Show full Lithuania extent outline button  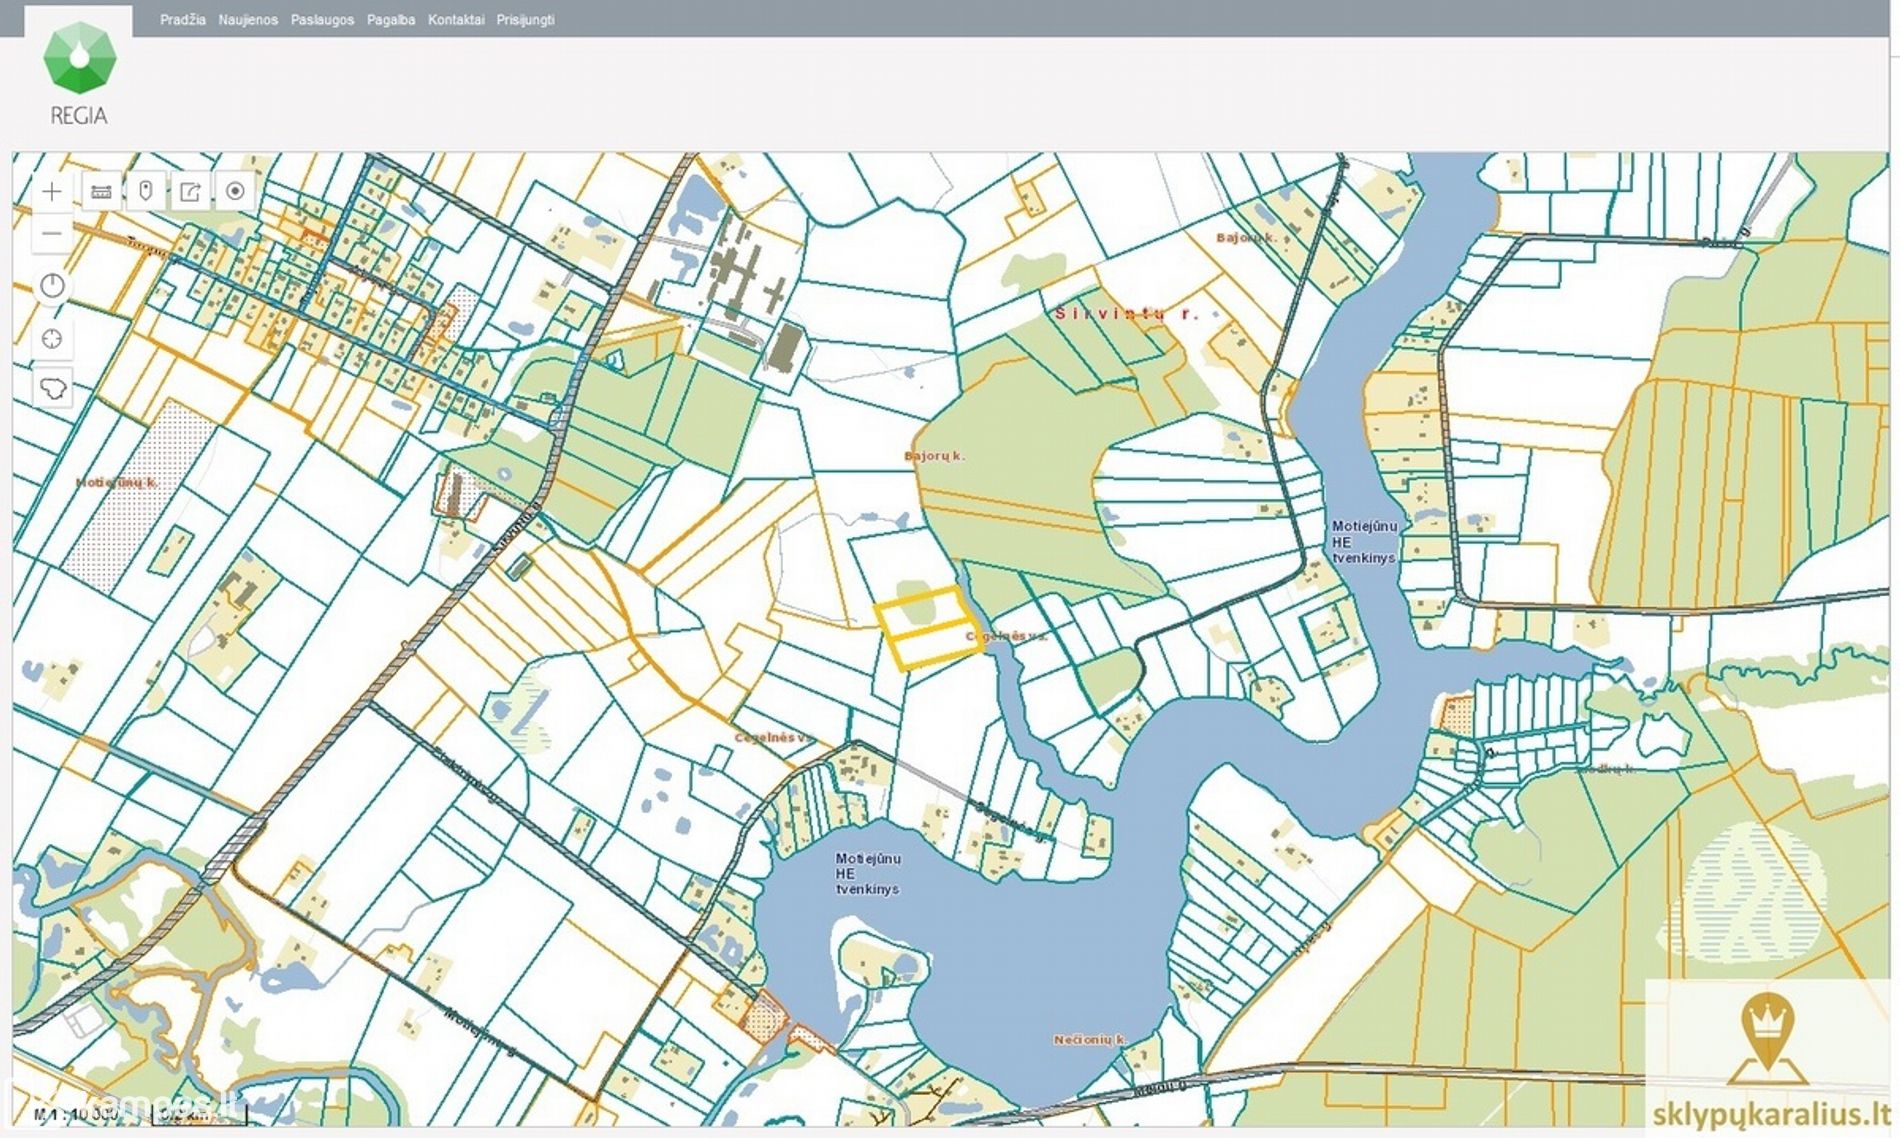[x=52, y=388]
